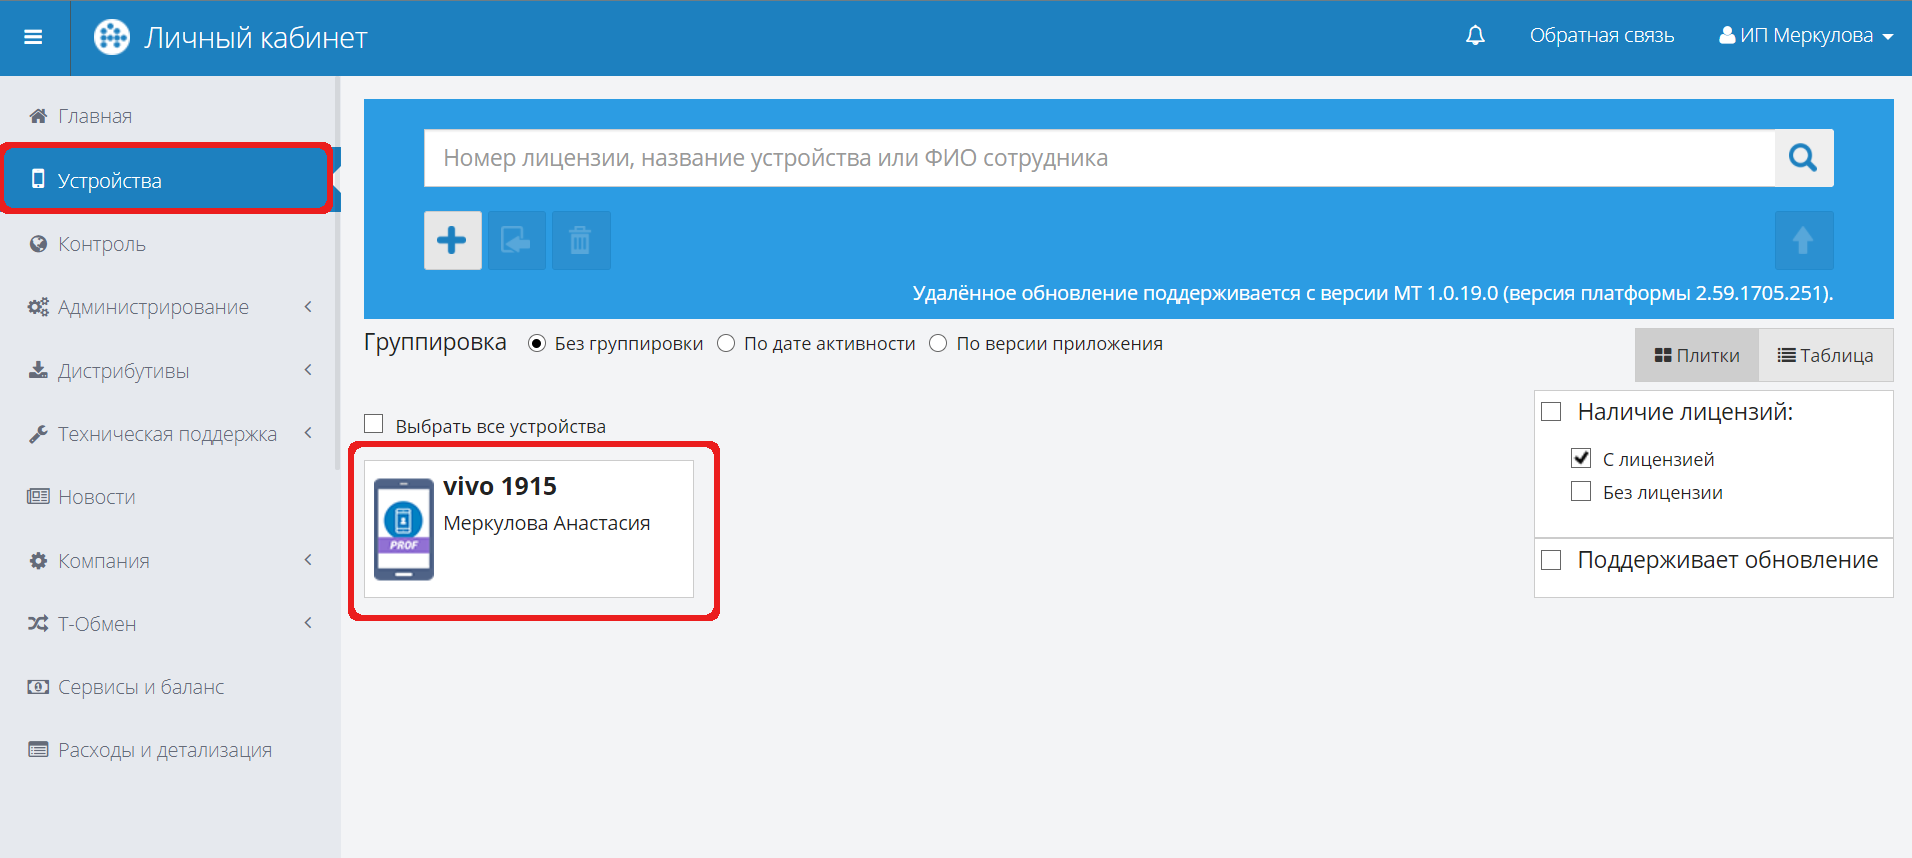
Task: Click the gears icon beside Администрирование
Action: (x=38, y=307)
